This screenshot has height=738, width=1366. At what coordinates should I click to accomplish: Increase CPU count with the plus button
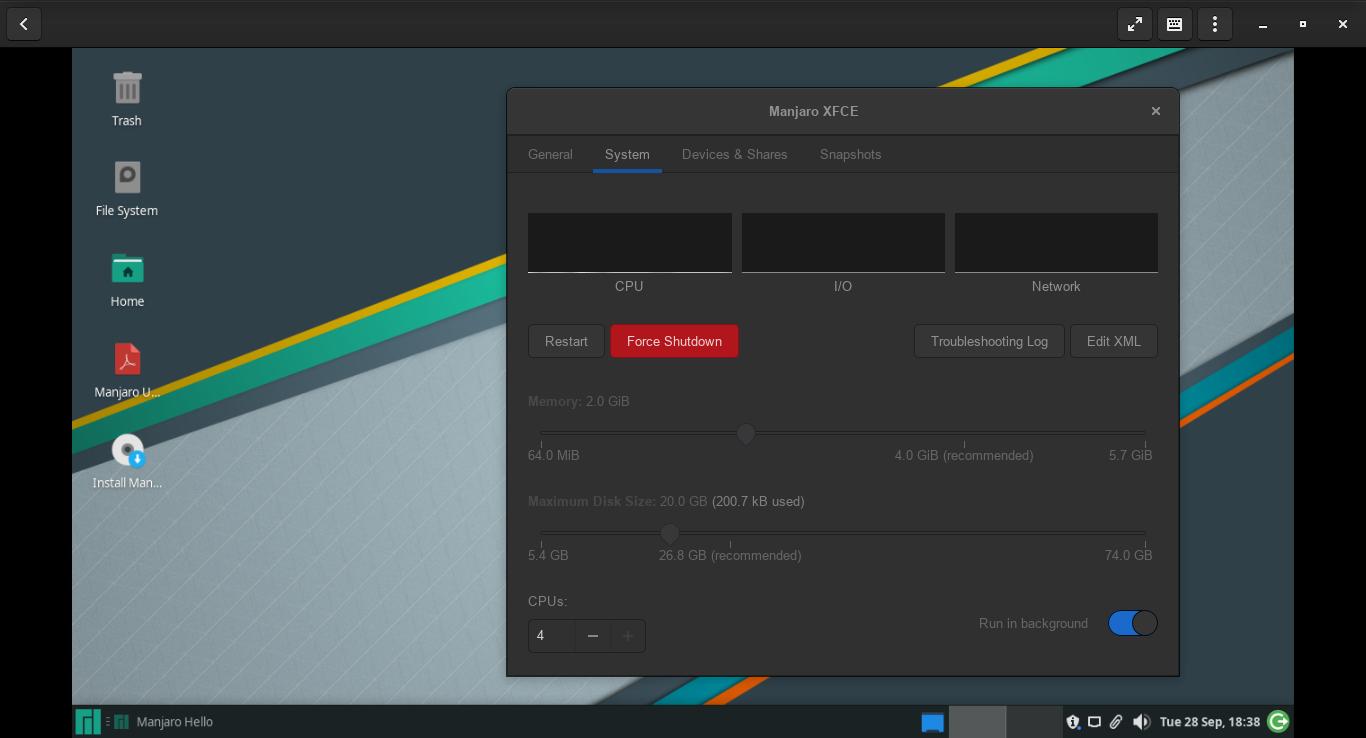coord(628,635)
